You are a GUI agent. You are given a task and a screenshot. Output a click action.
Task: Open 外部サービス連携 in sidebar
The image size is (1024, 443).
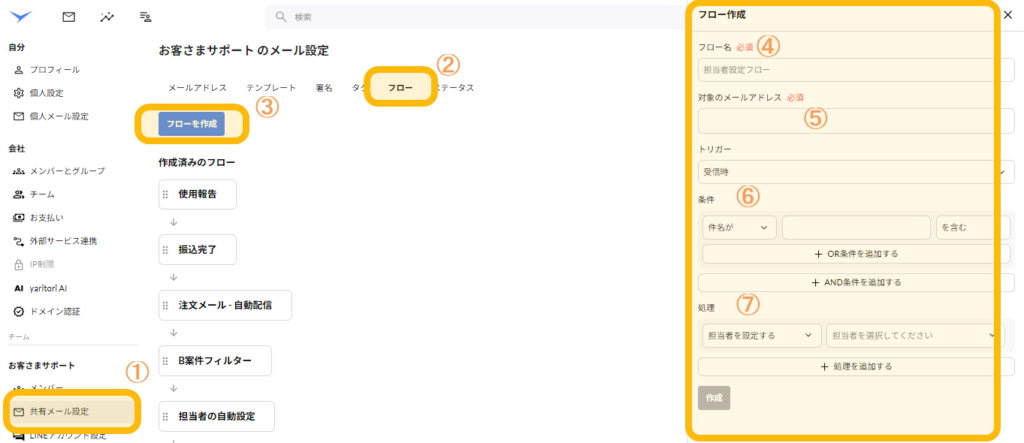coord(61,241)
